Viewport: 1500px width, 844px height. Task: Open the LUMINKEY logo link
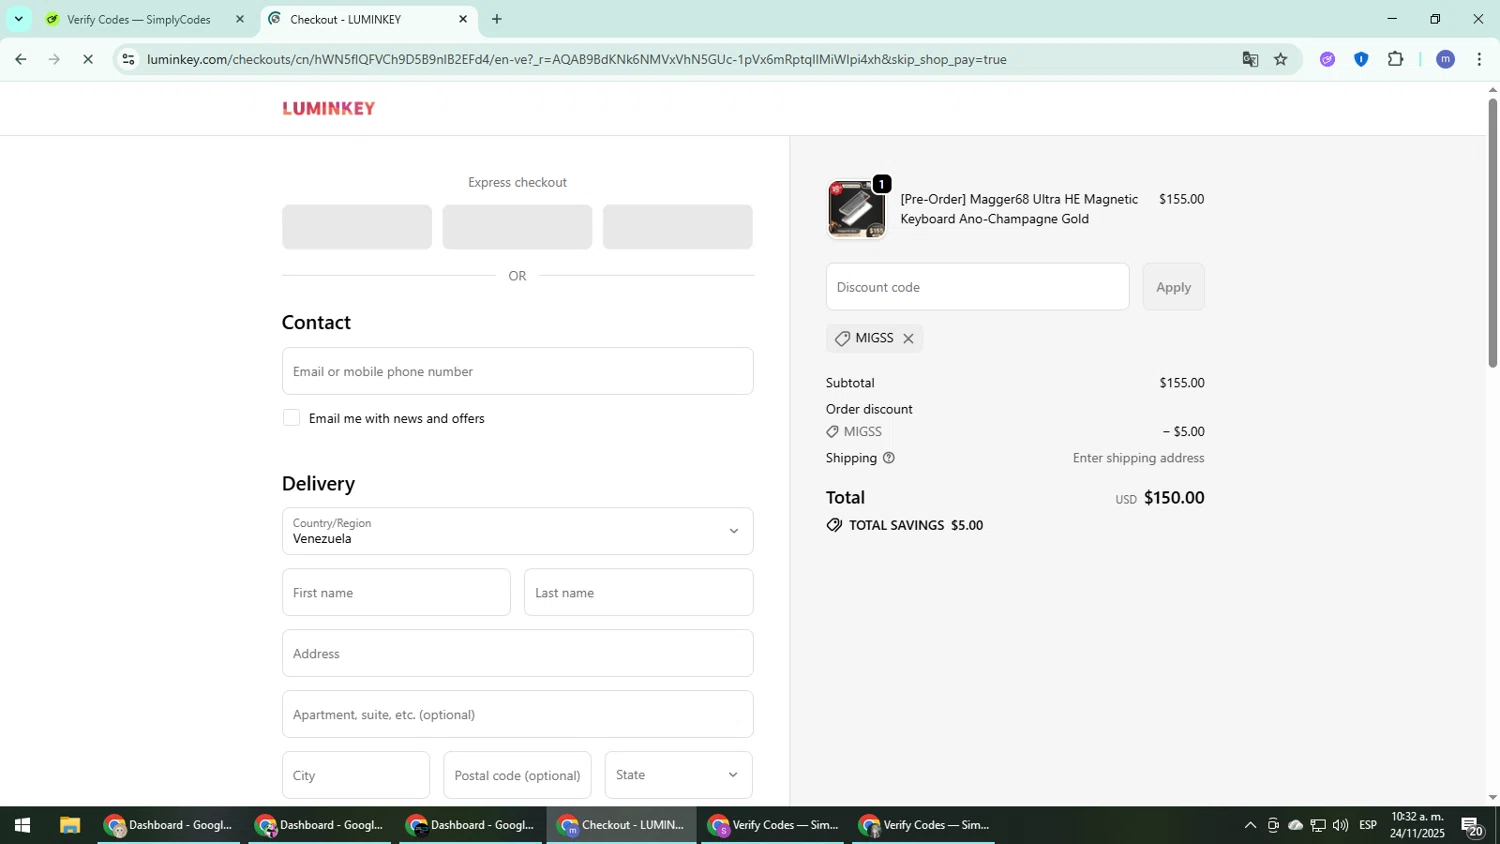tap(328, 108)
